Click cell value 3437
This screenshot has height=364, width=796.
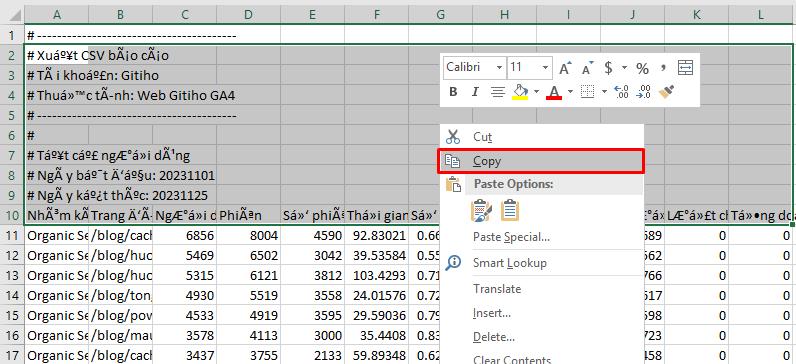pyautogui.click(x=184, y=355)
